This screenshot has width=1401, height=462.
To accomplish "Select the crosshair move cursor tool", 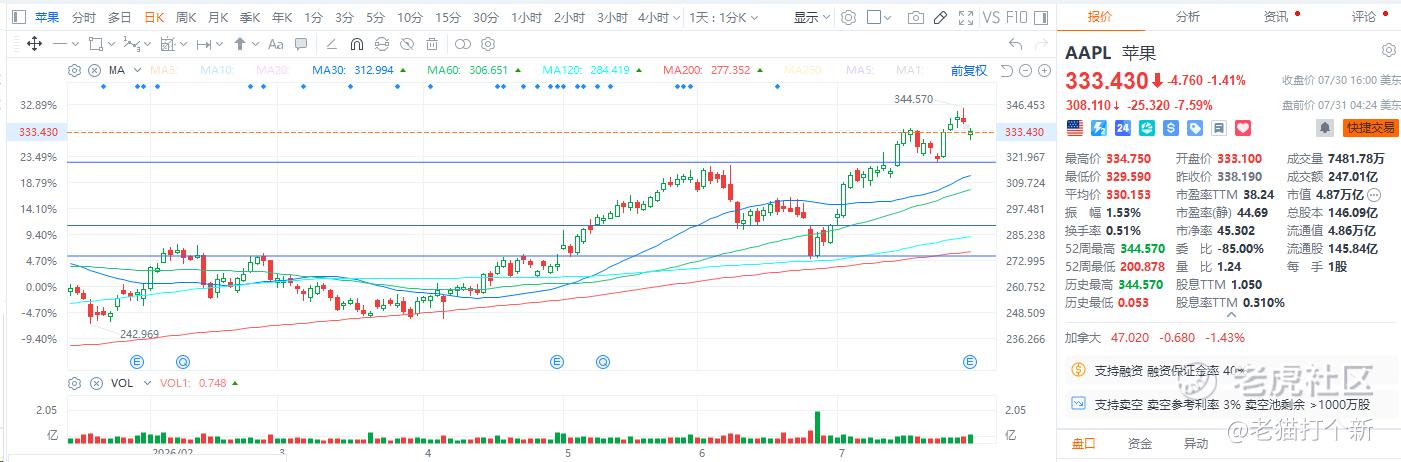I will coord(34,44).
